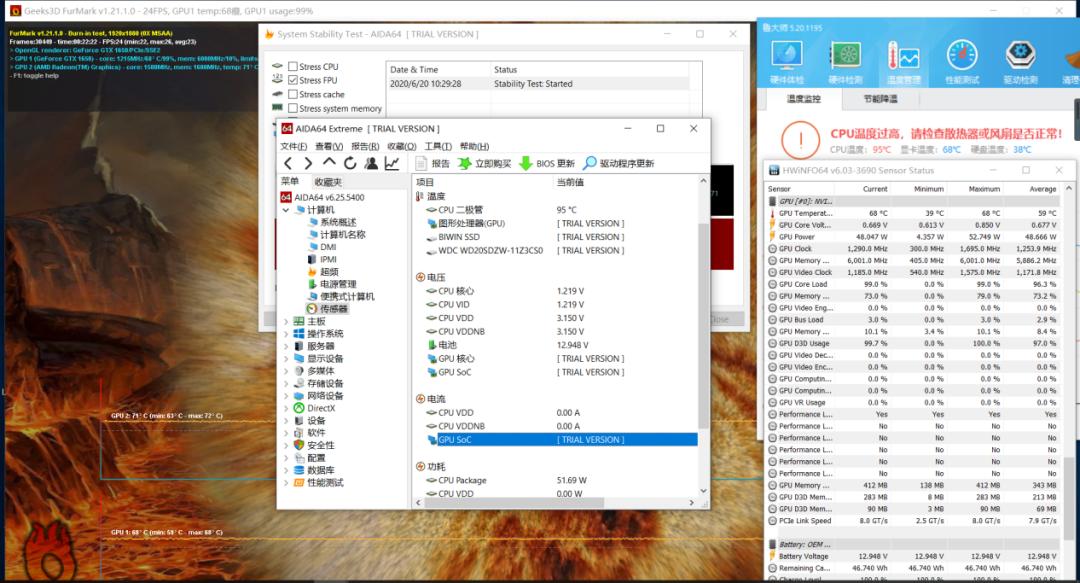Select 电源管理 in AIDA64 tree

[x=332, y=284]
